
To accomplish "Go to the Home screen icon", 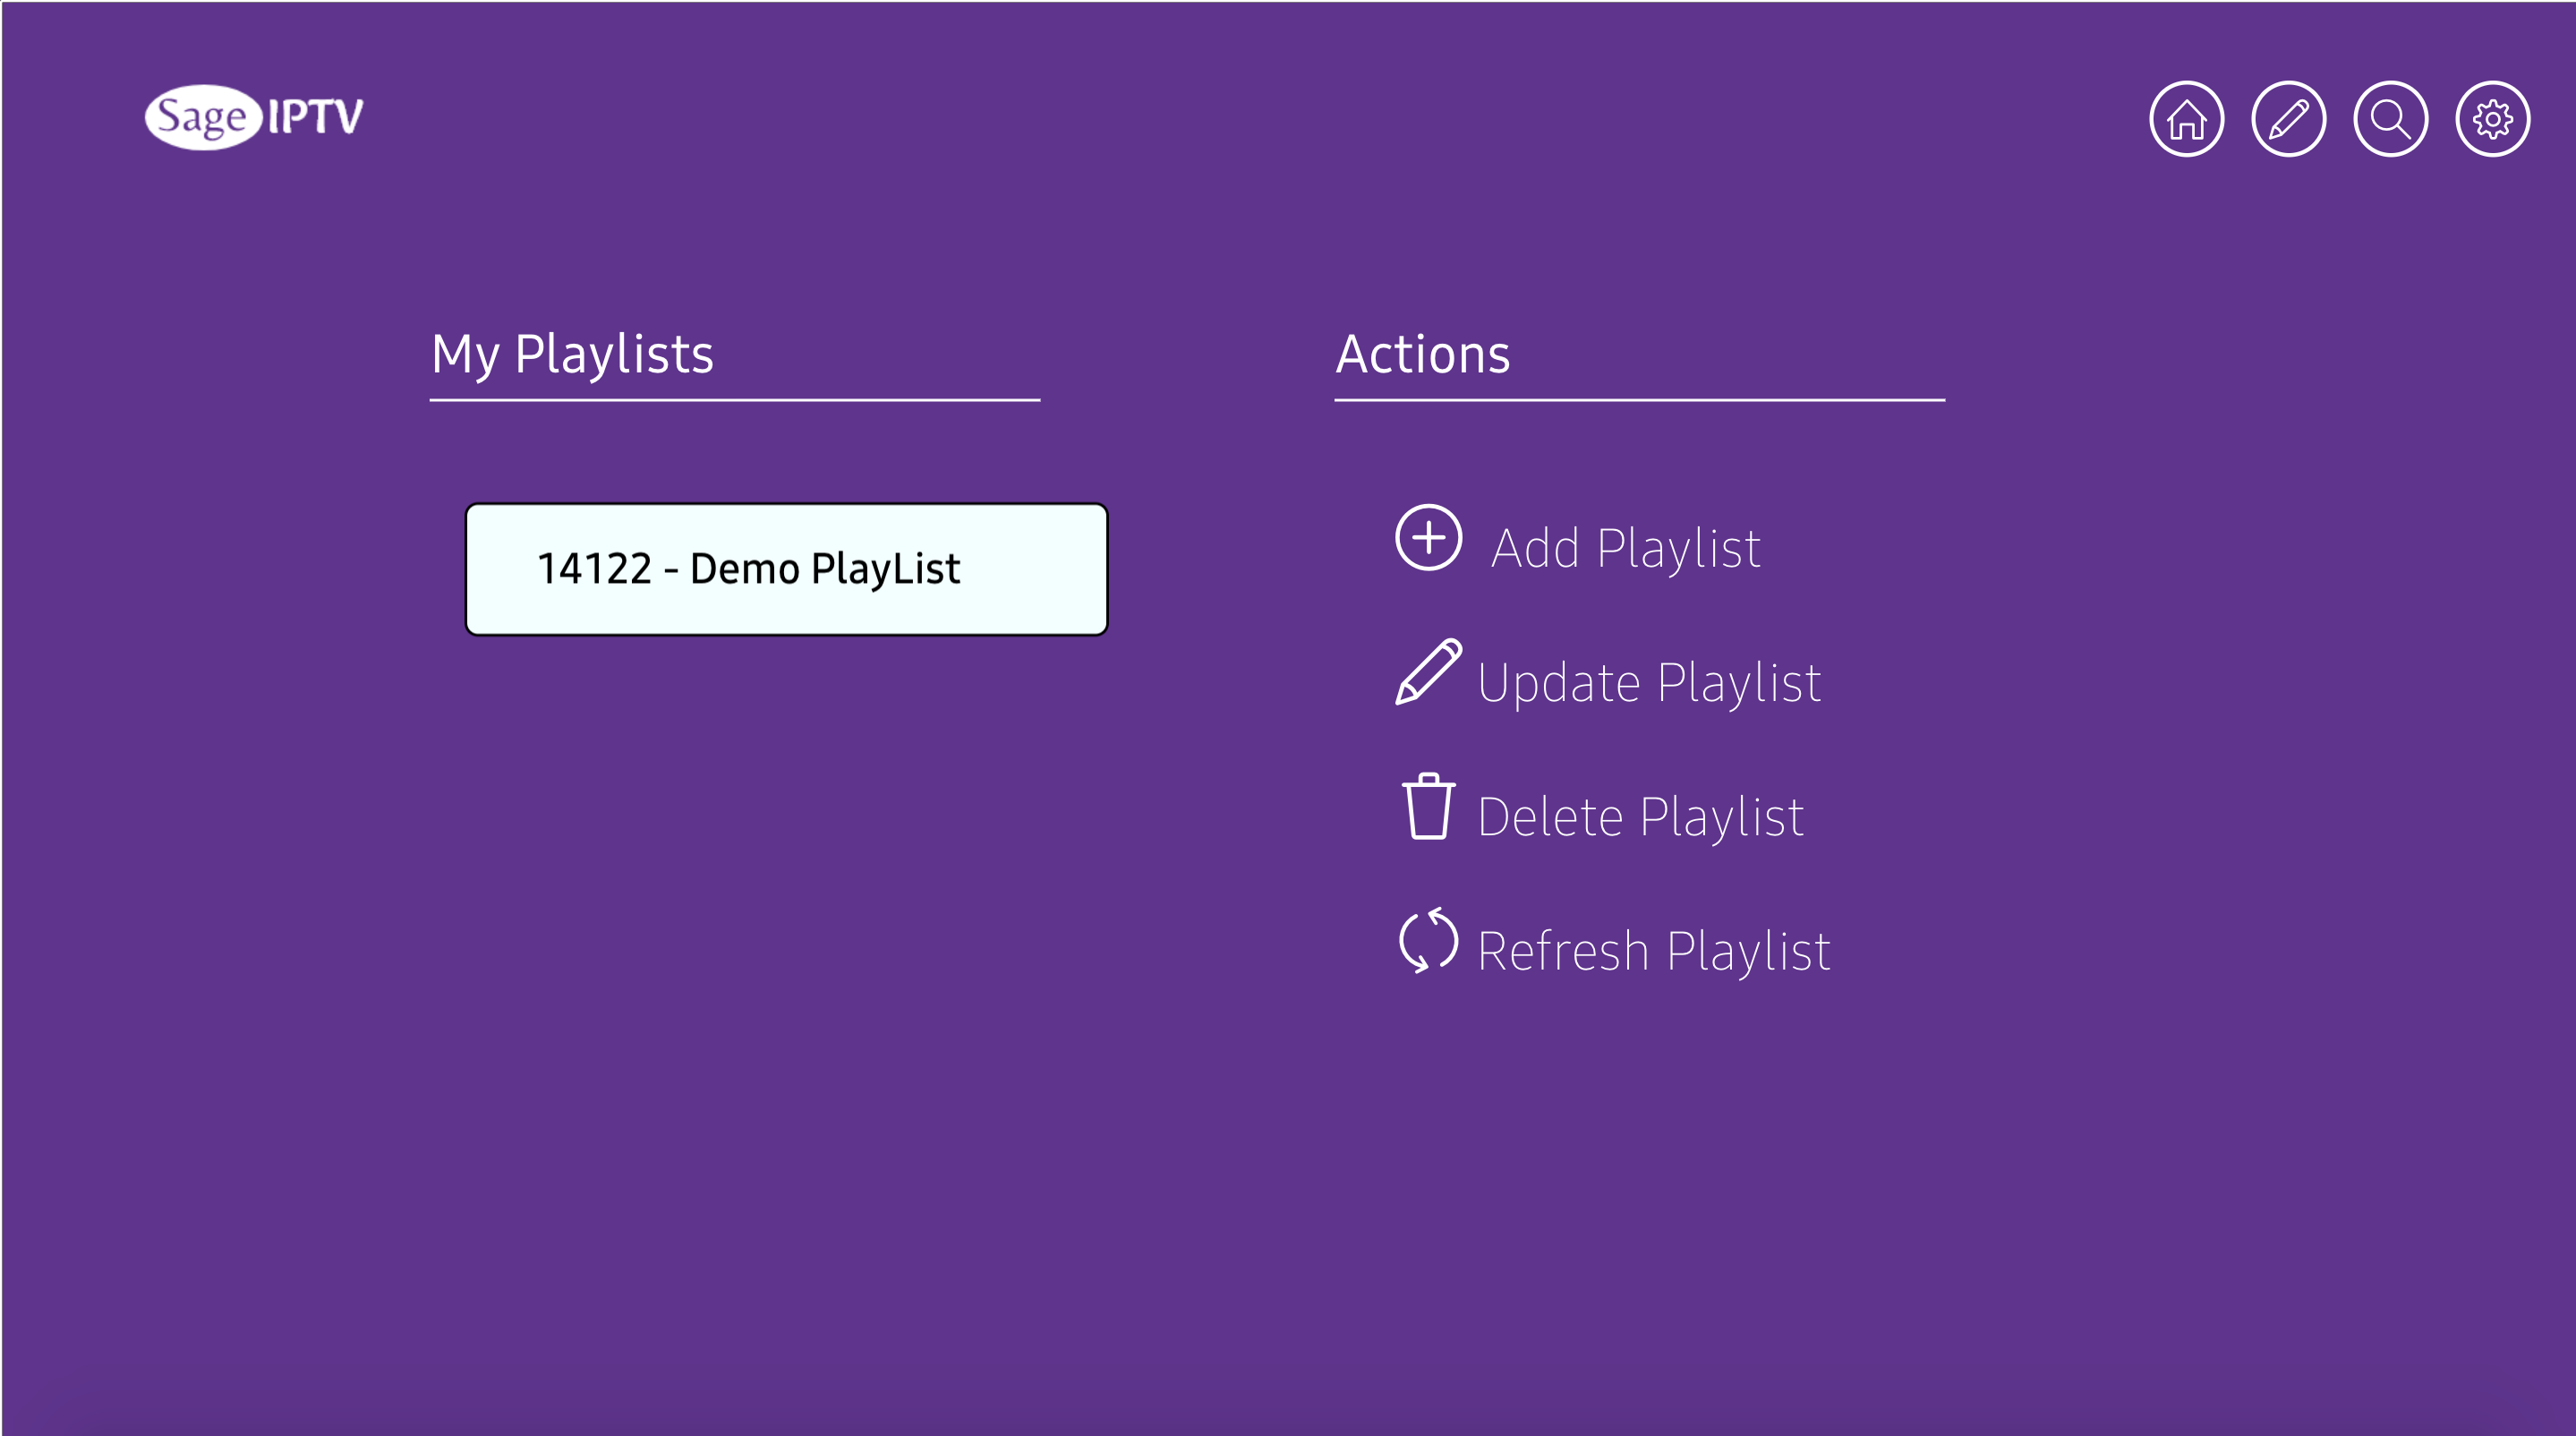I will [2186, 119].
